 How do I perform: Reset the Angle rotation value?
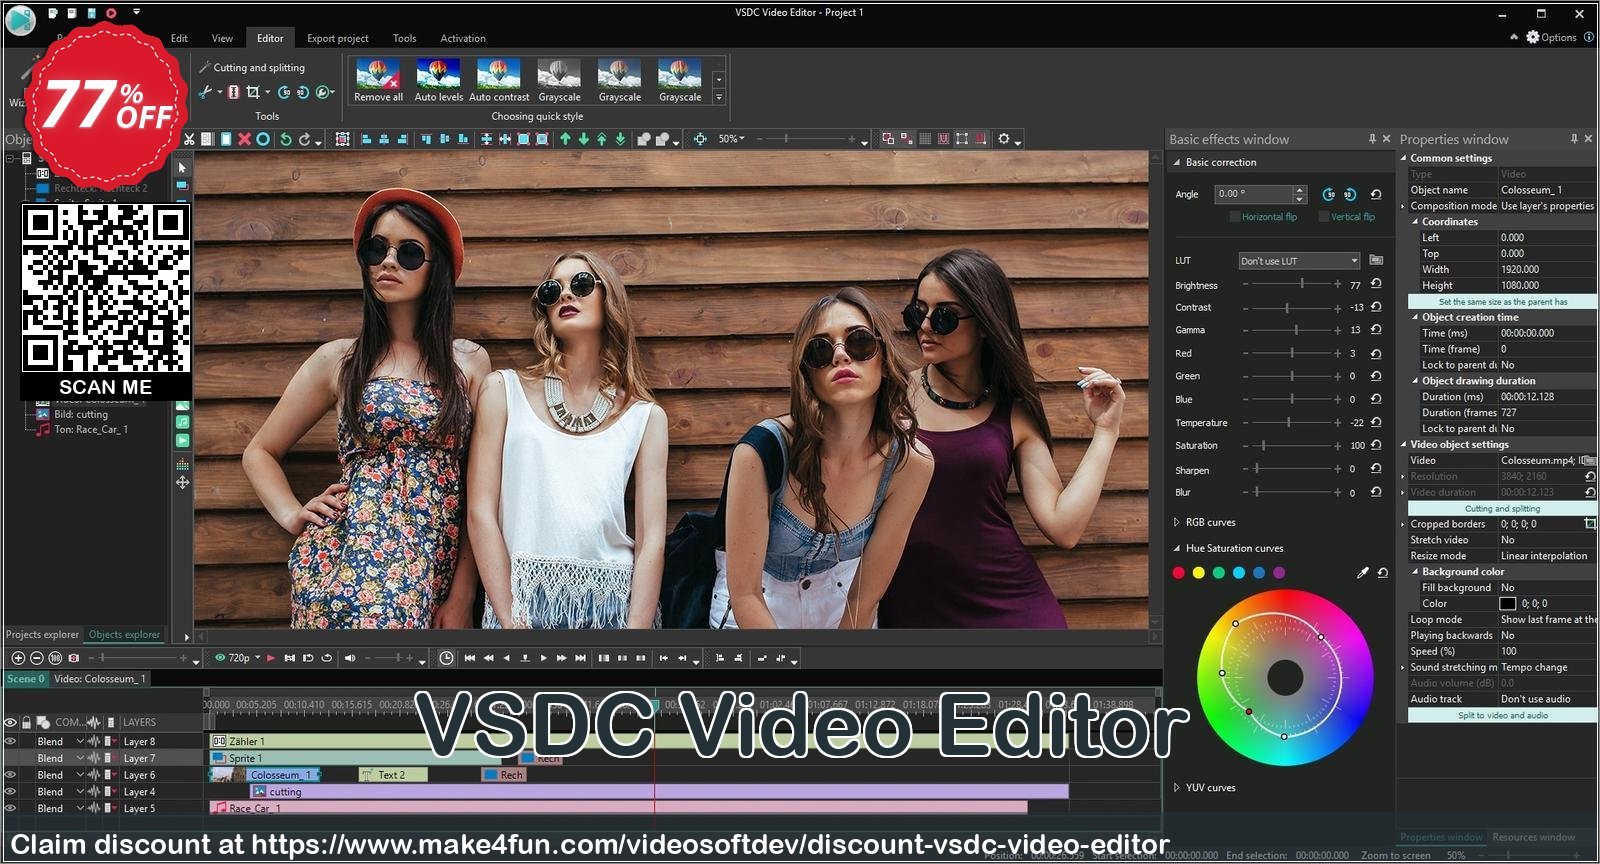coord(1376,194)
